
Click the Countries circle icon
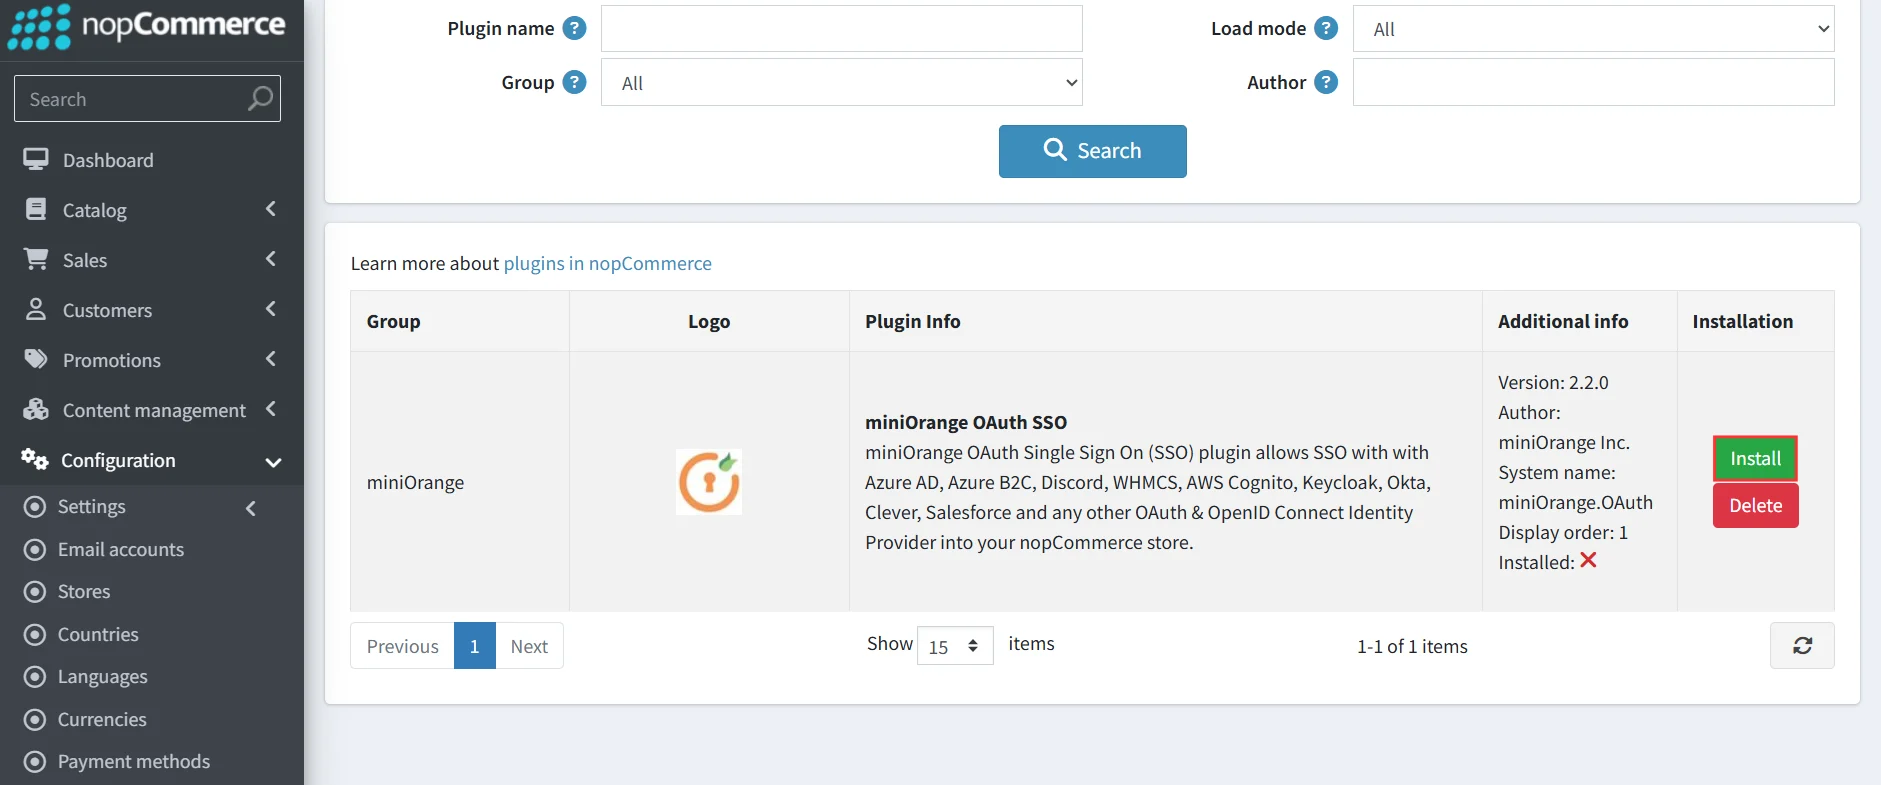click(x=35, y=634)
